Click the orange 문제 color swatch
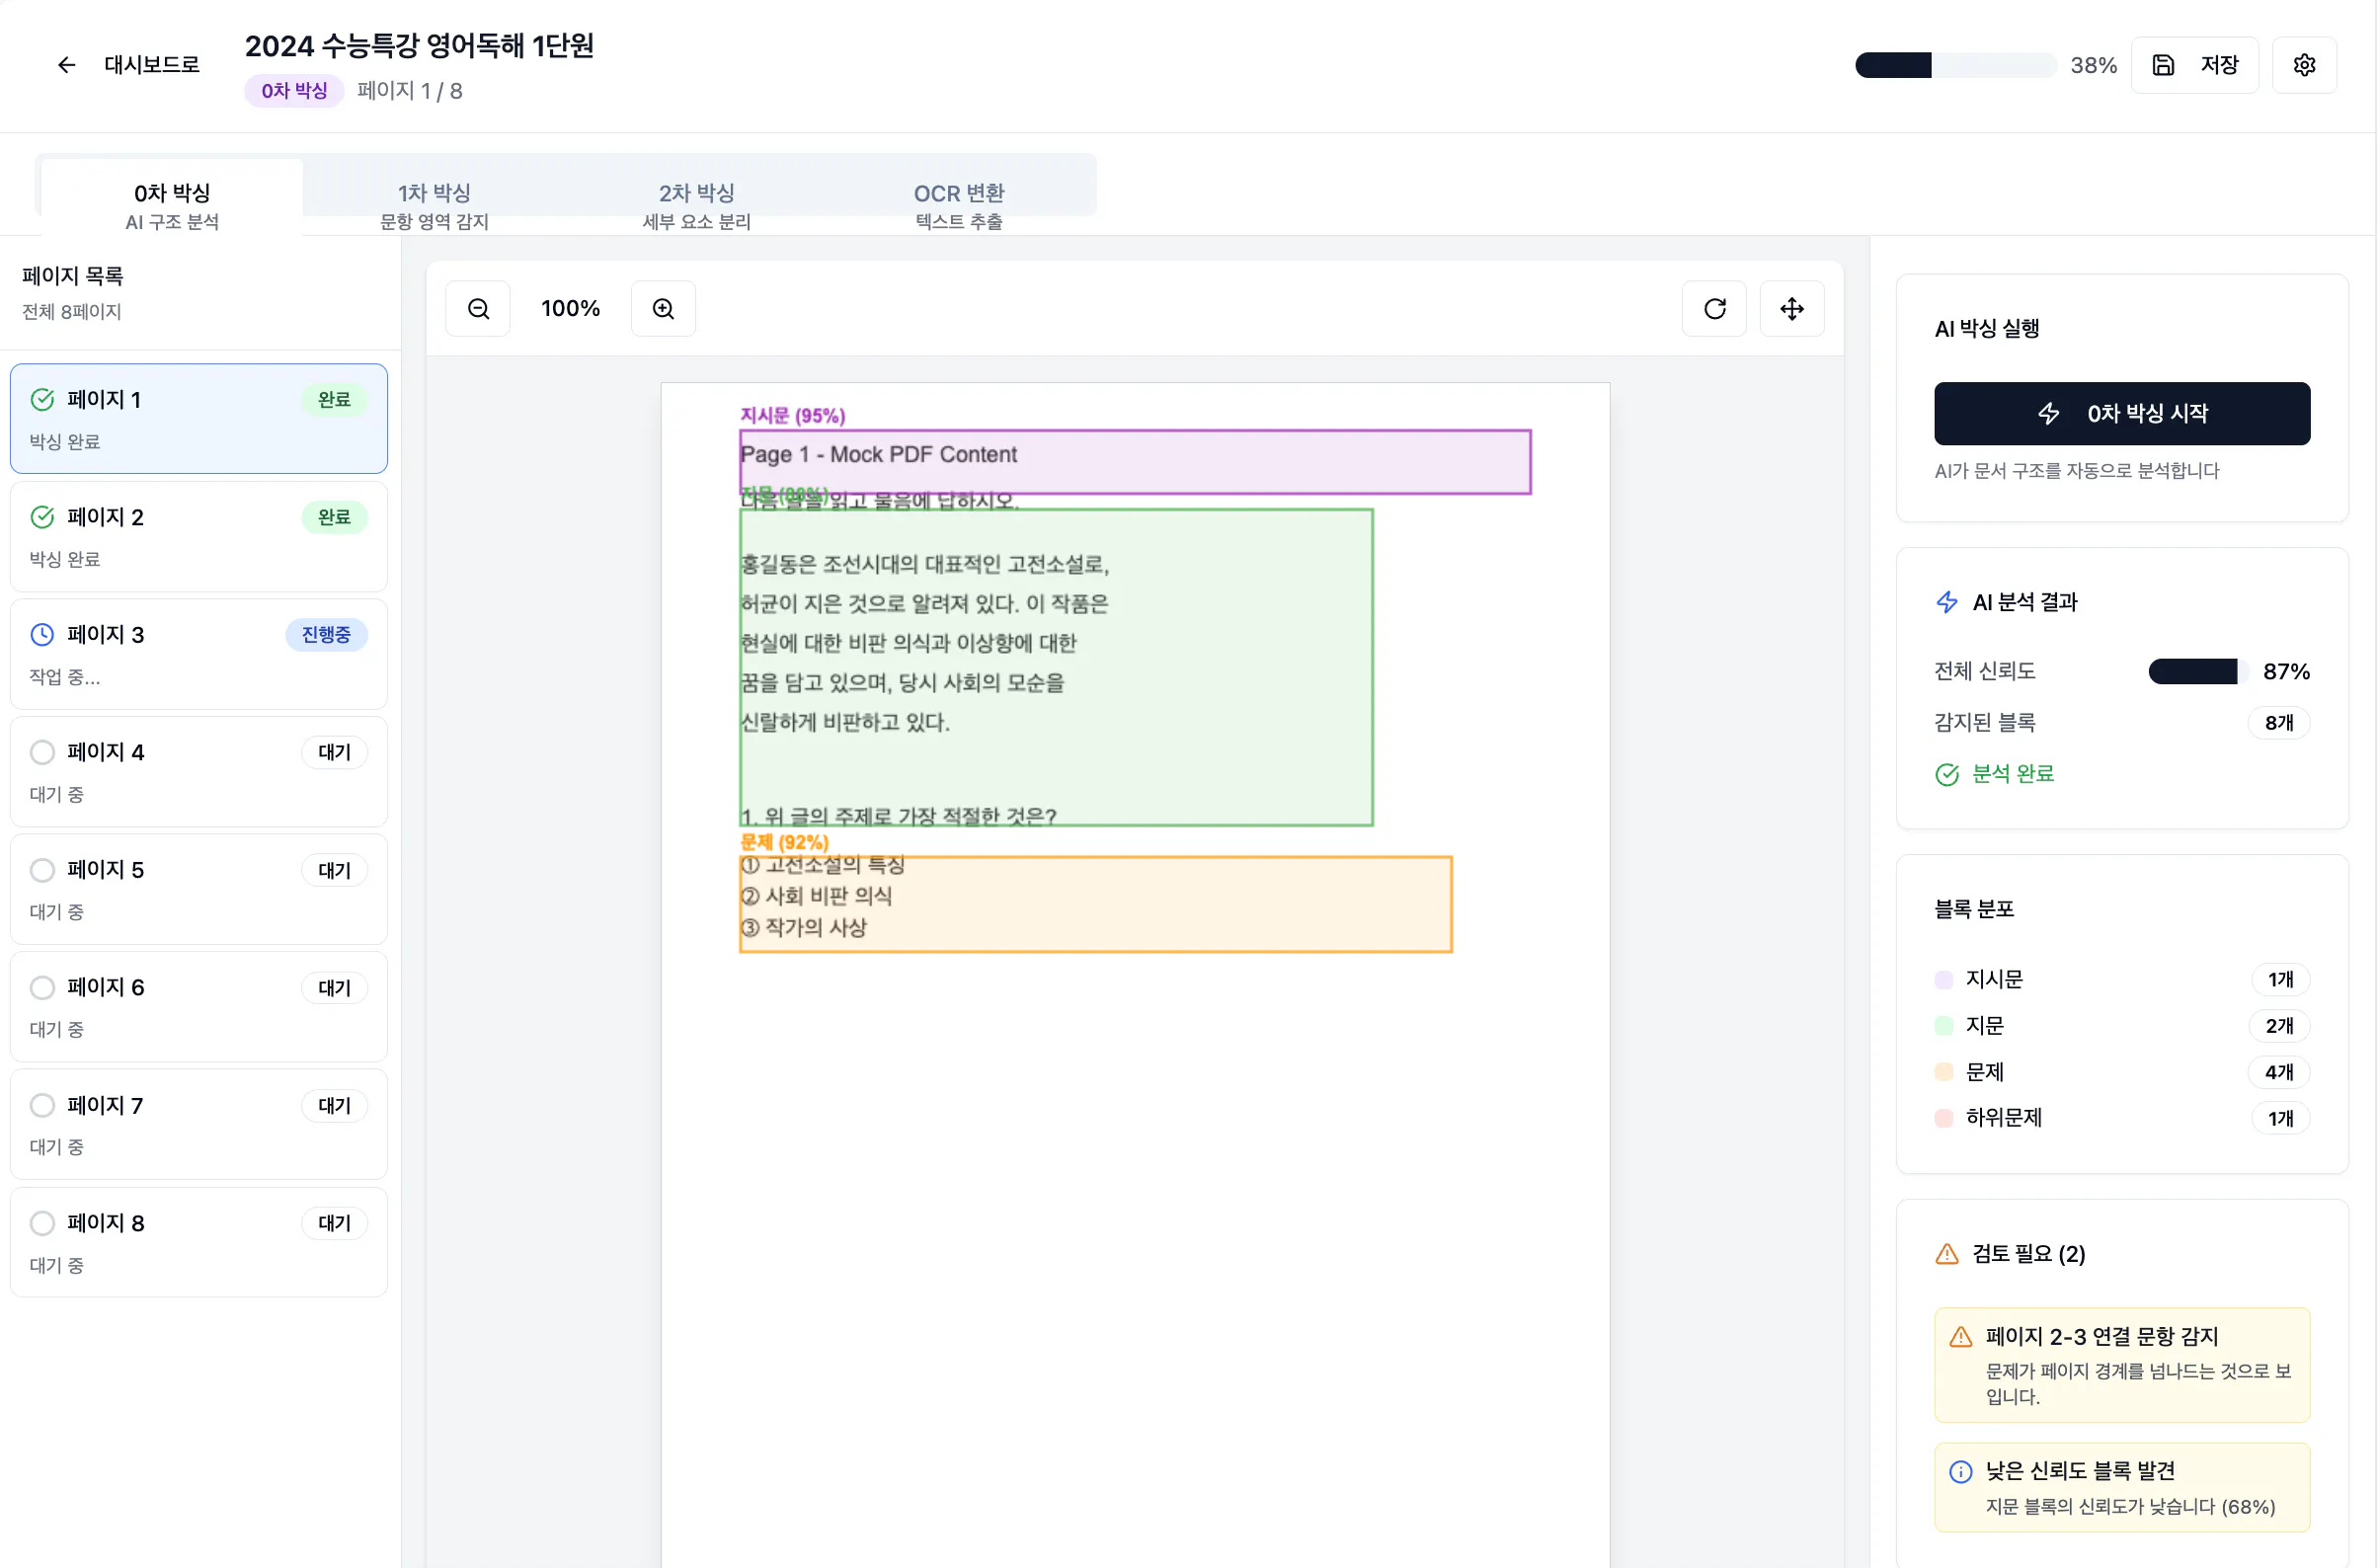Image resolution: width=2378 pixels, height=1568 pixels. tap(1943, 1072)
